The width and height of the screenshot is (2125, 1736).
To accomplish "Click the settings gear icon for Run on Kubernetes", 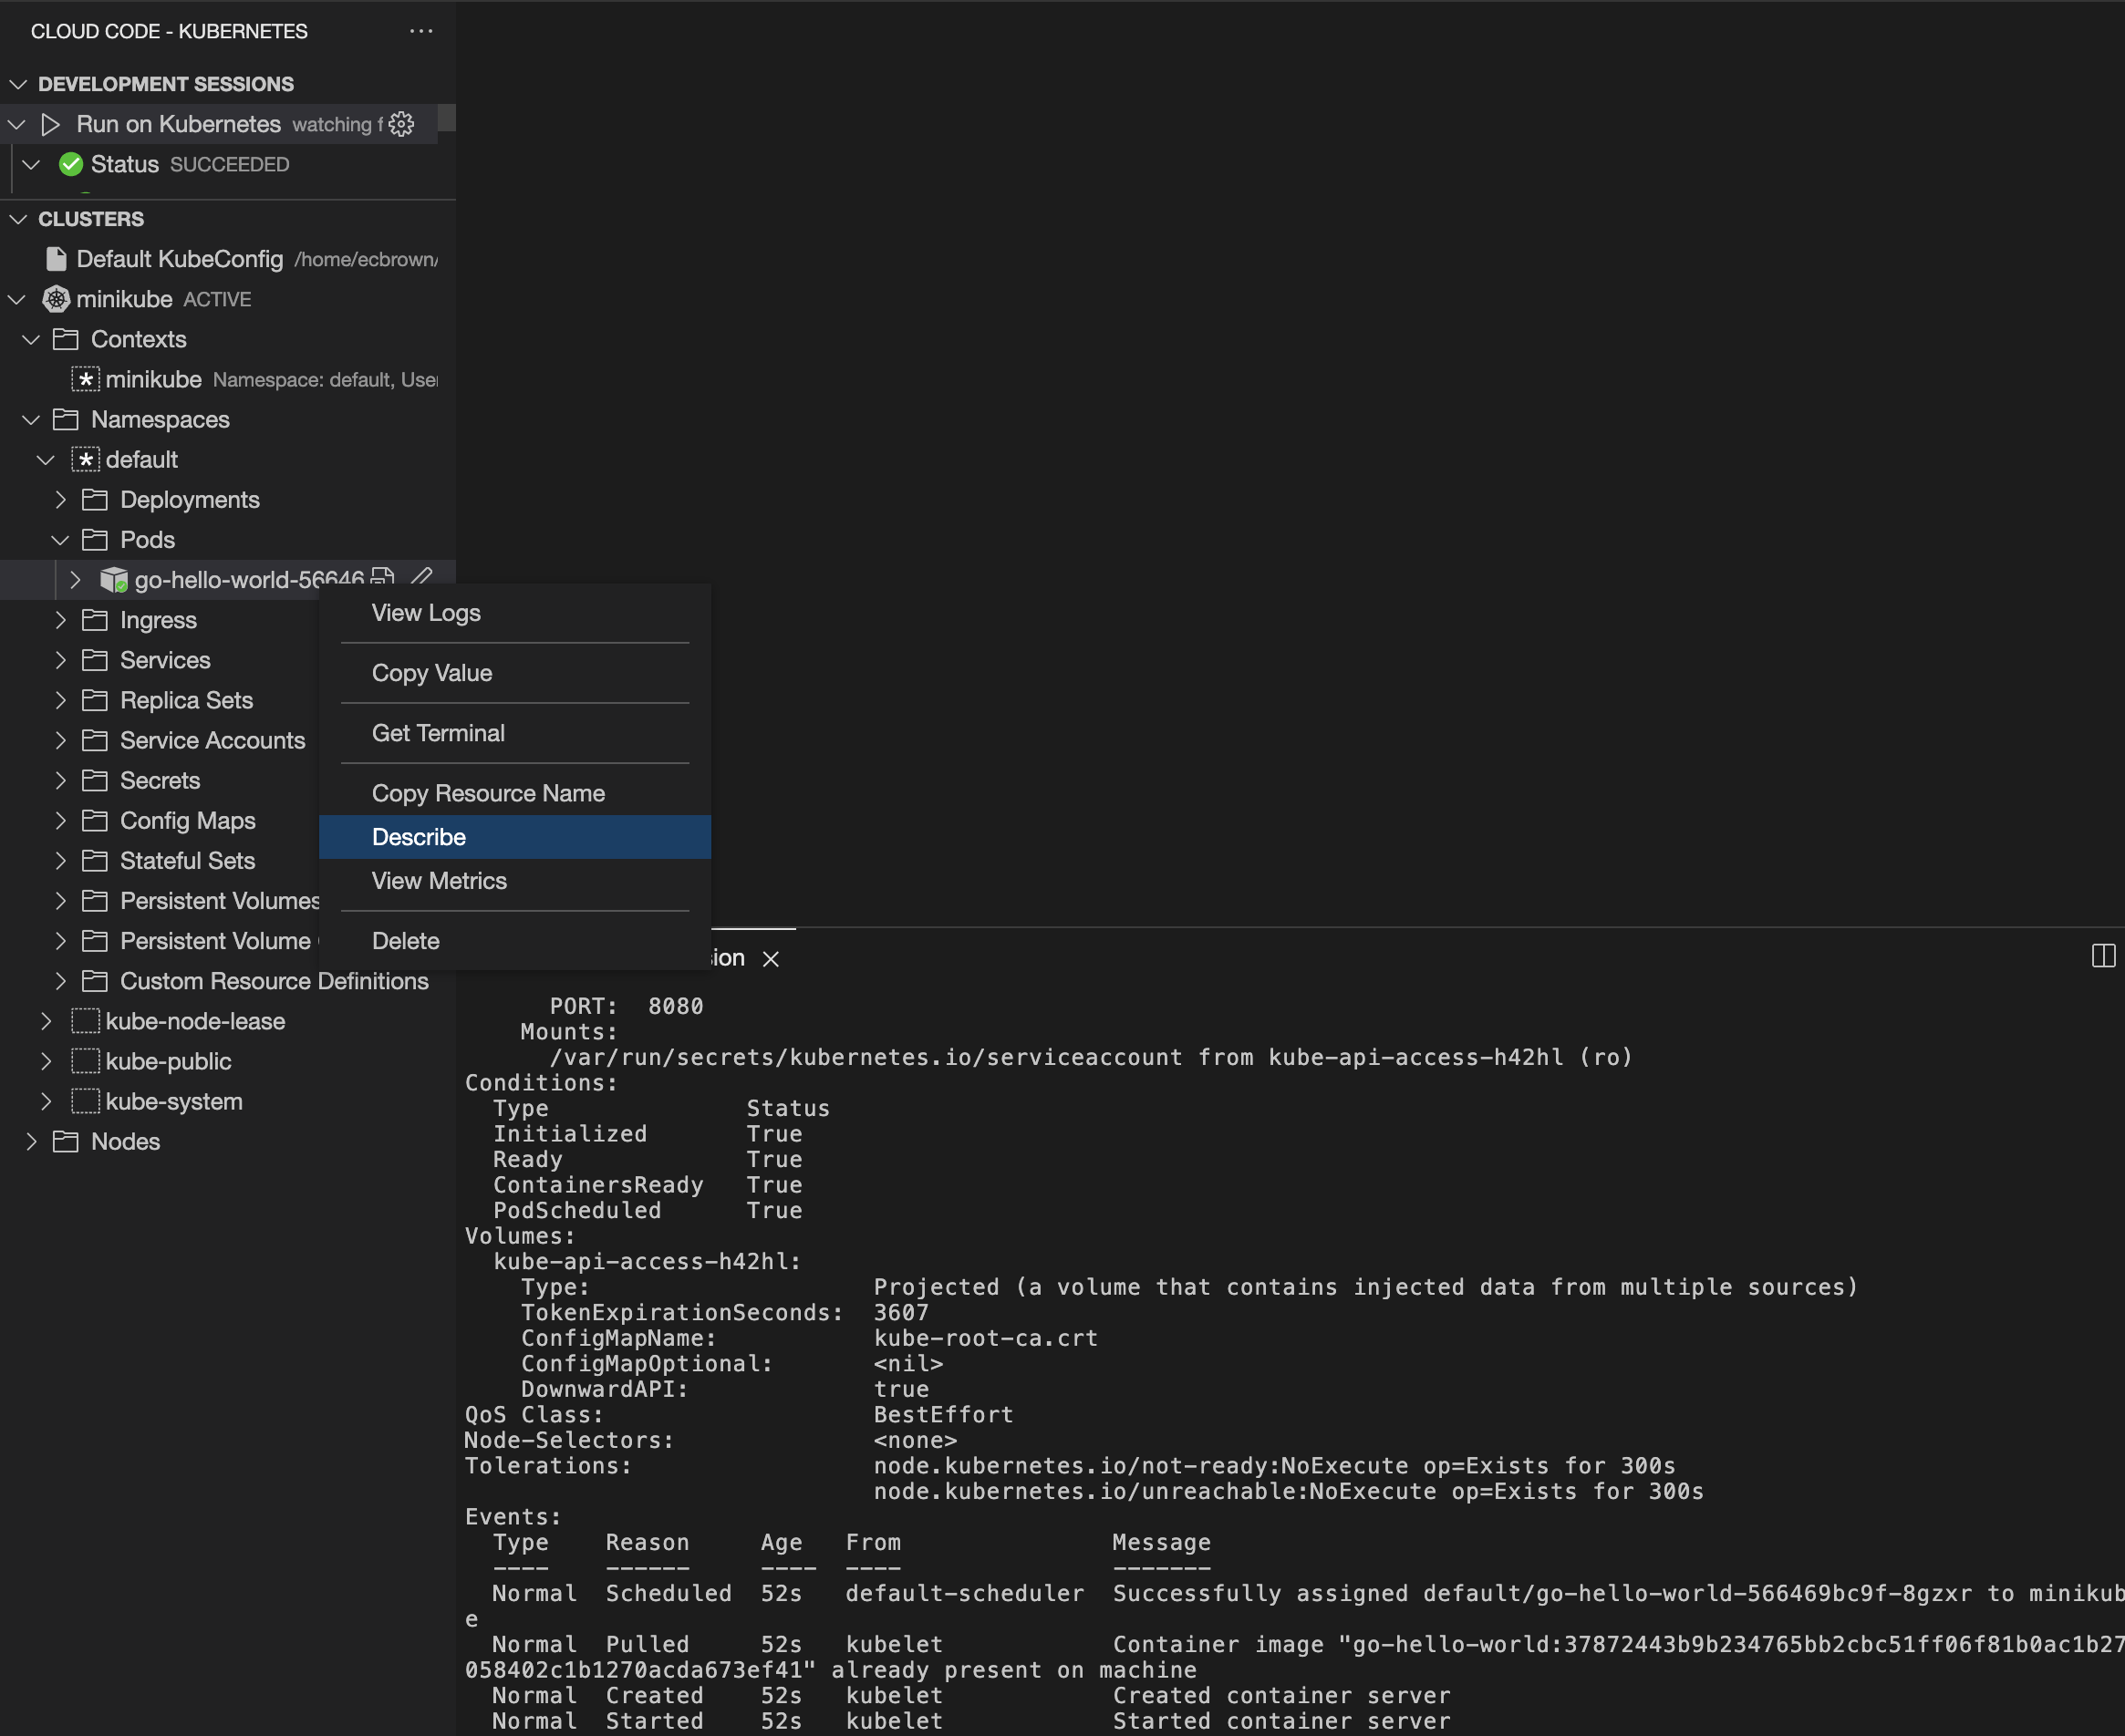I will (404, 123).
